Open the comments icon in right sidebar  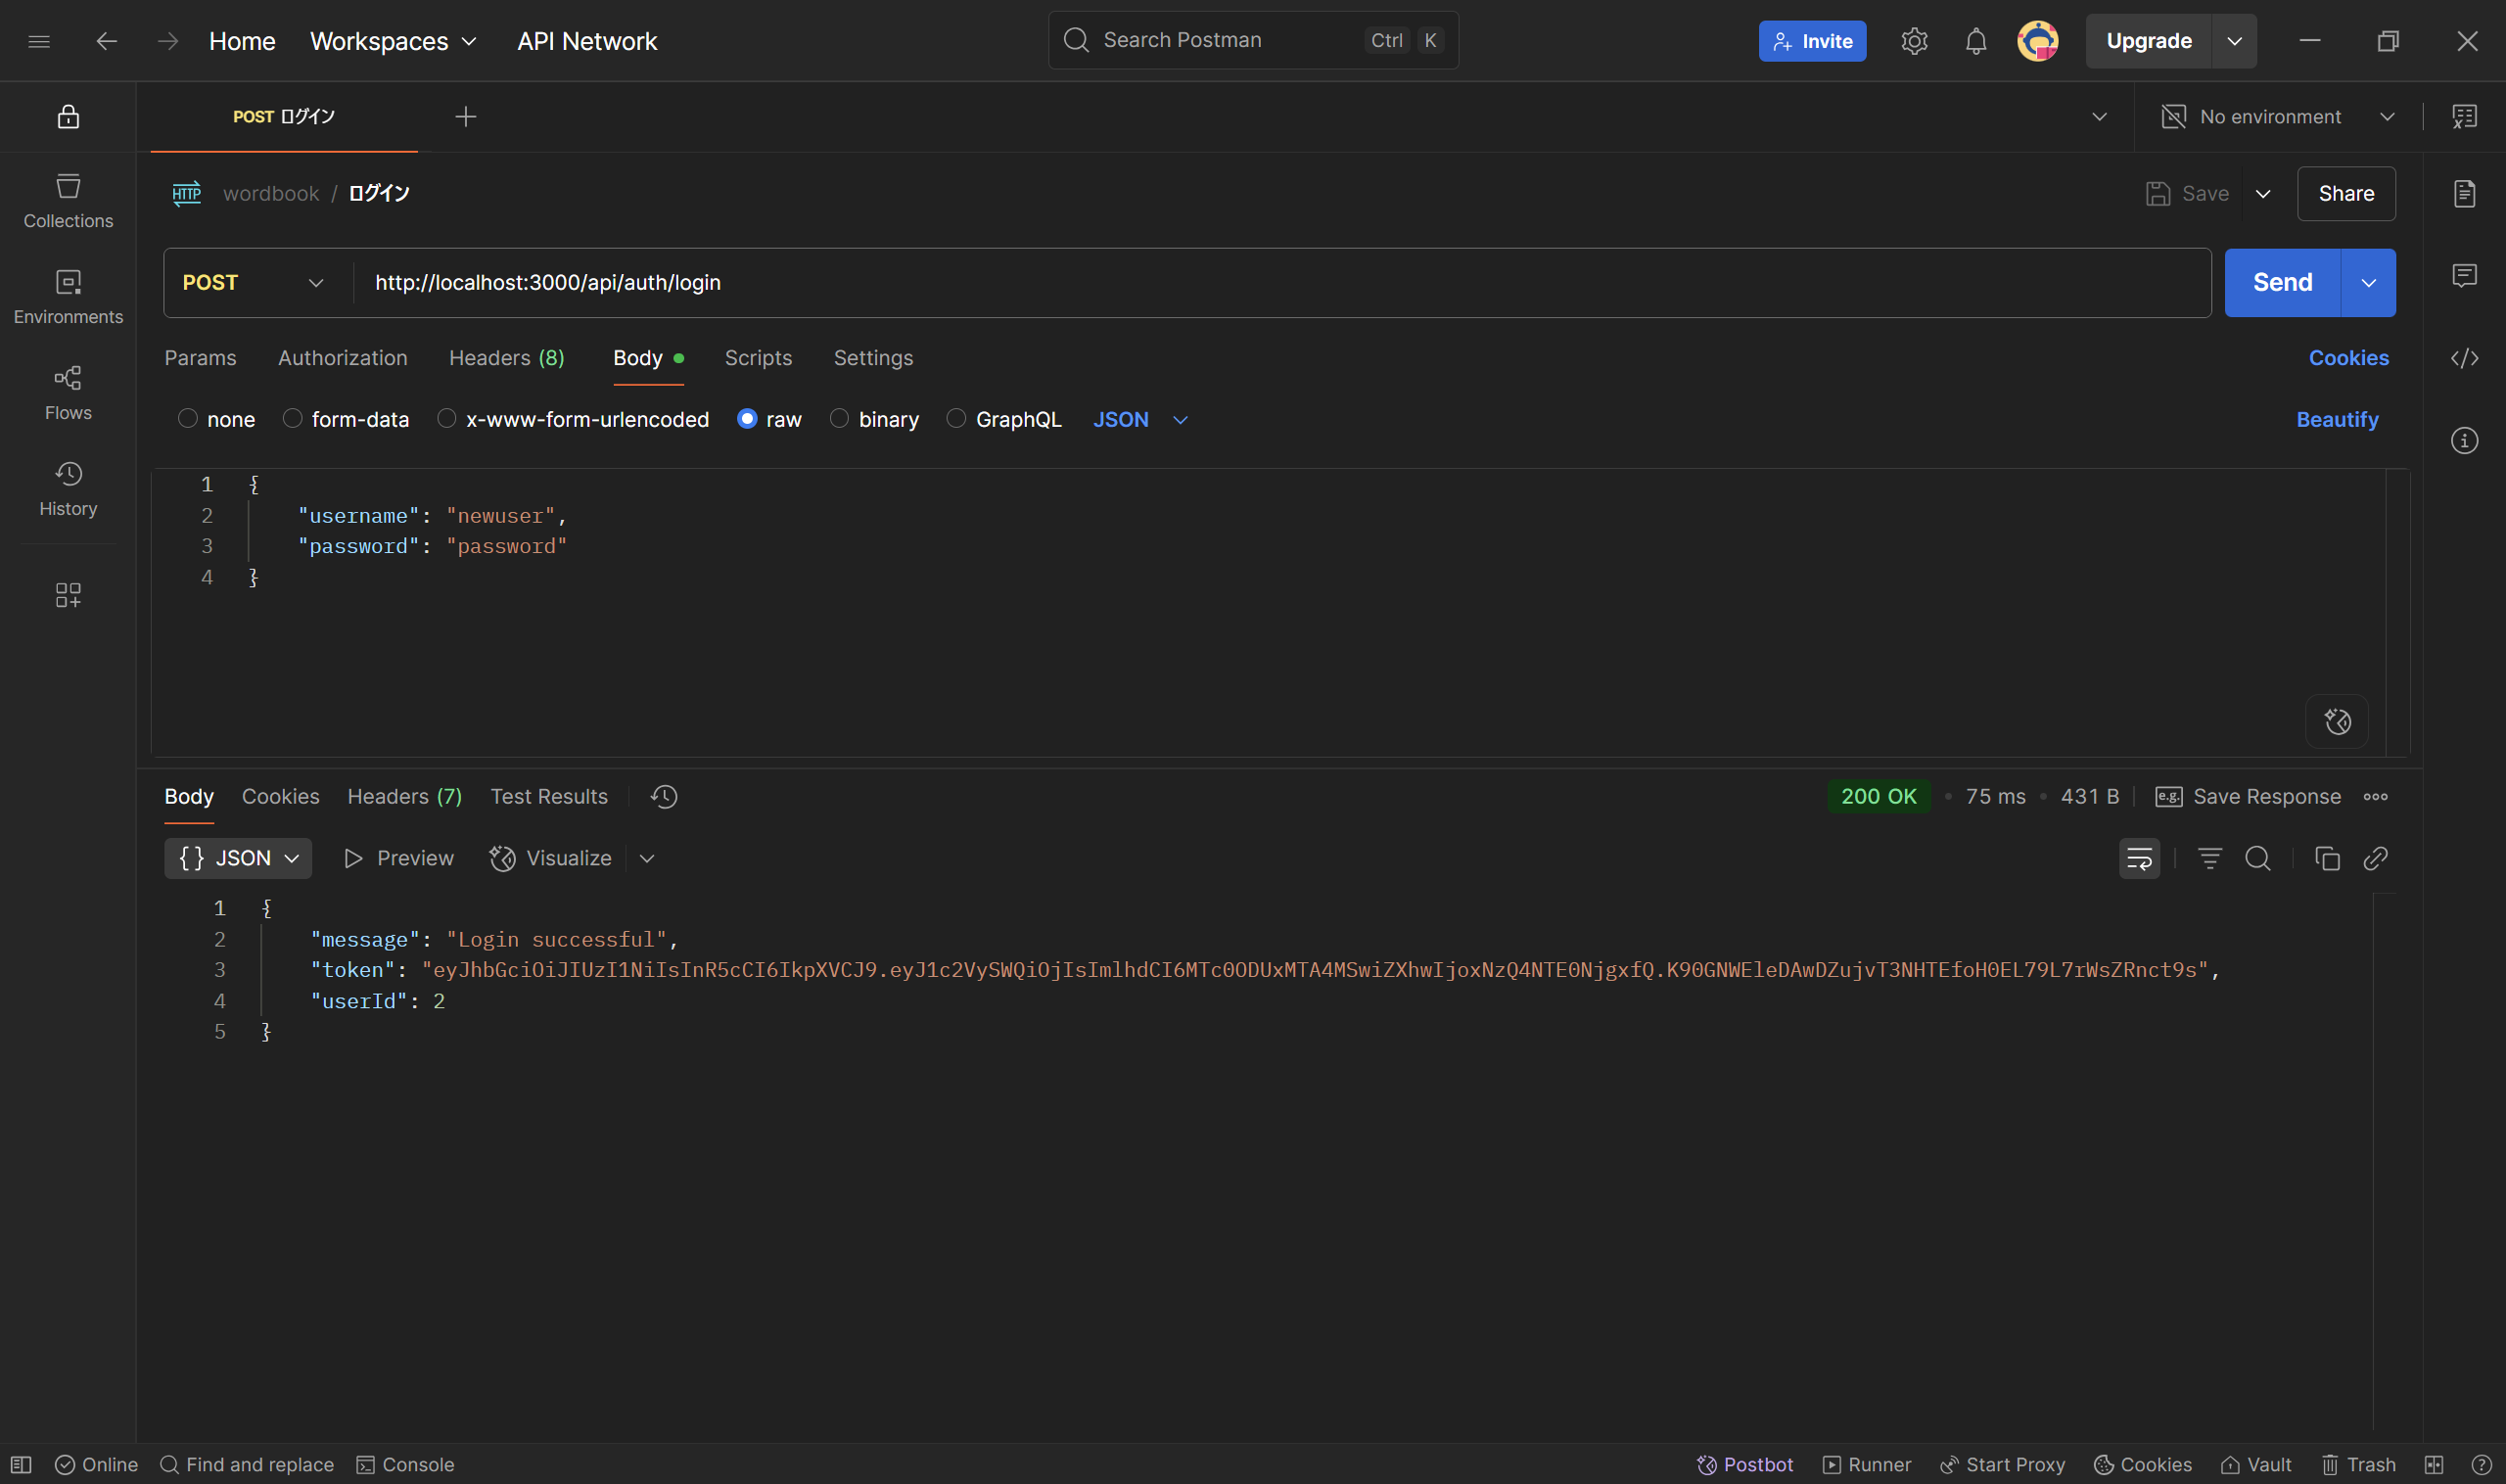pos(2465,275)
